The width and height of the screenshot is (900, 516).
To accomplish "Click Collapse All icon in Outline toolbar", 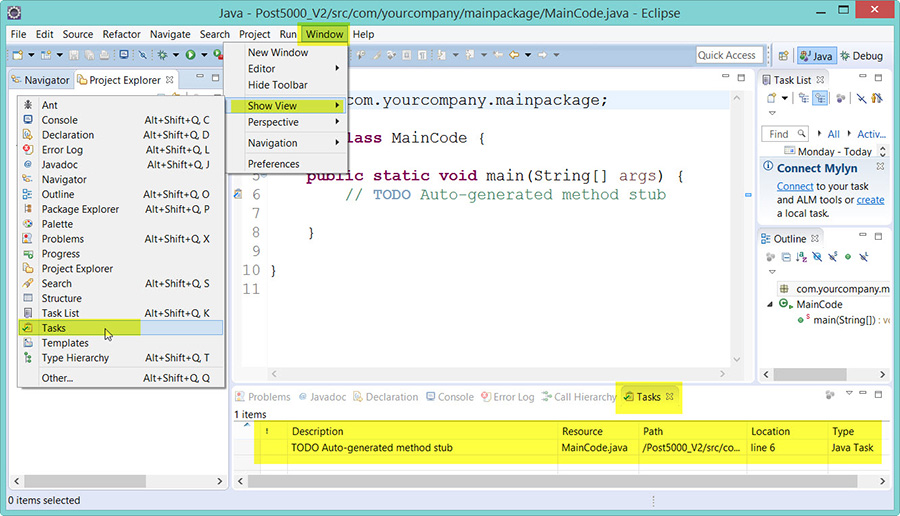I will click(786, 257).
